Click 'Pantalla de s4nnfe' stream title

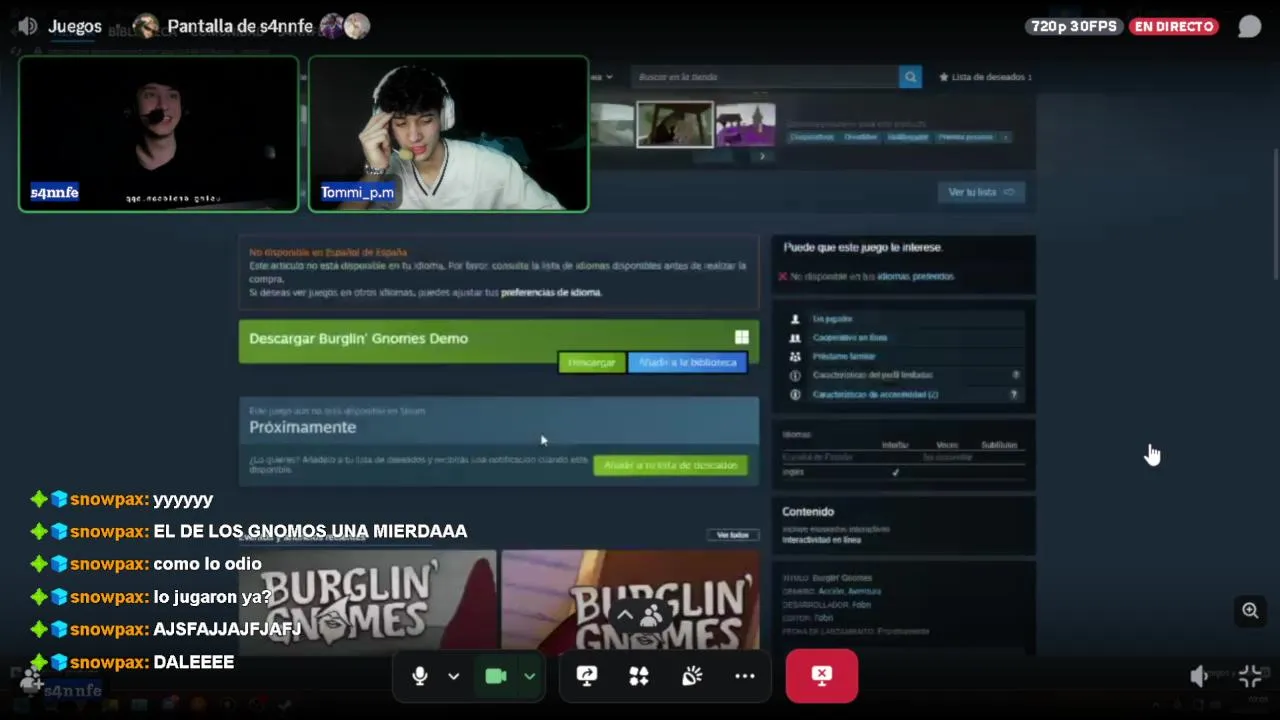[240, 26]
